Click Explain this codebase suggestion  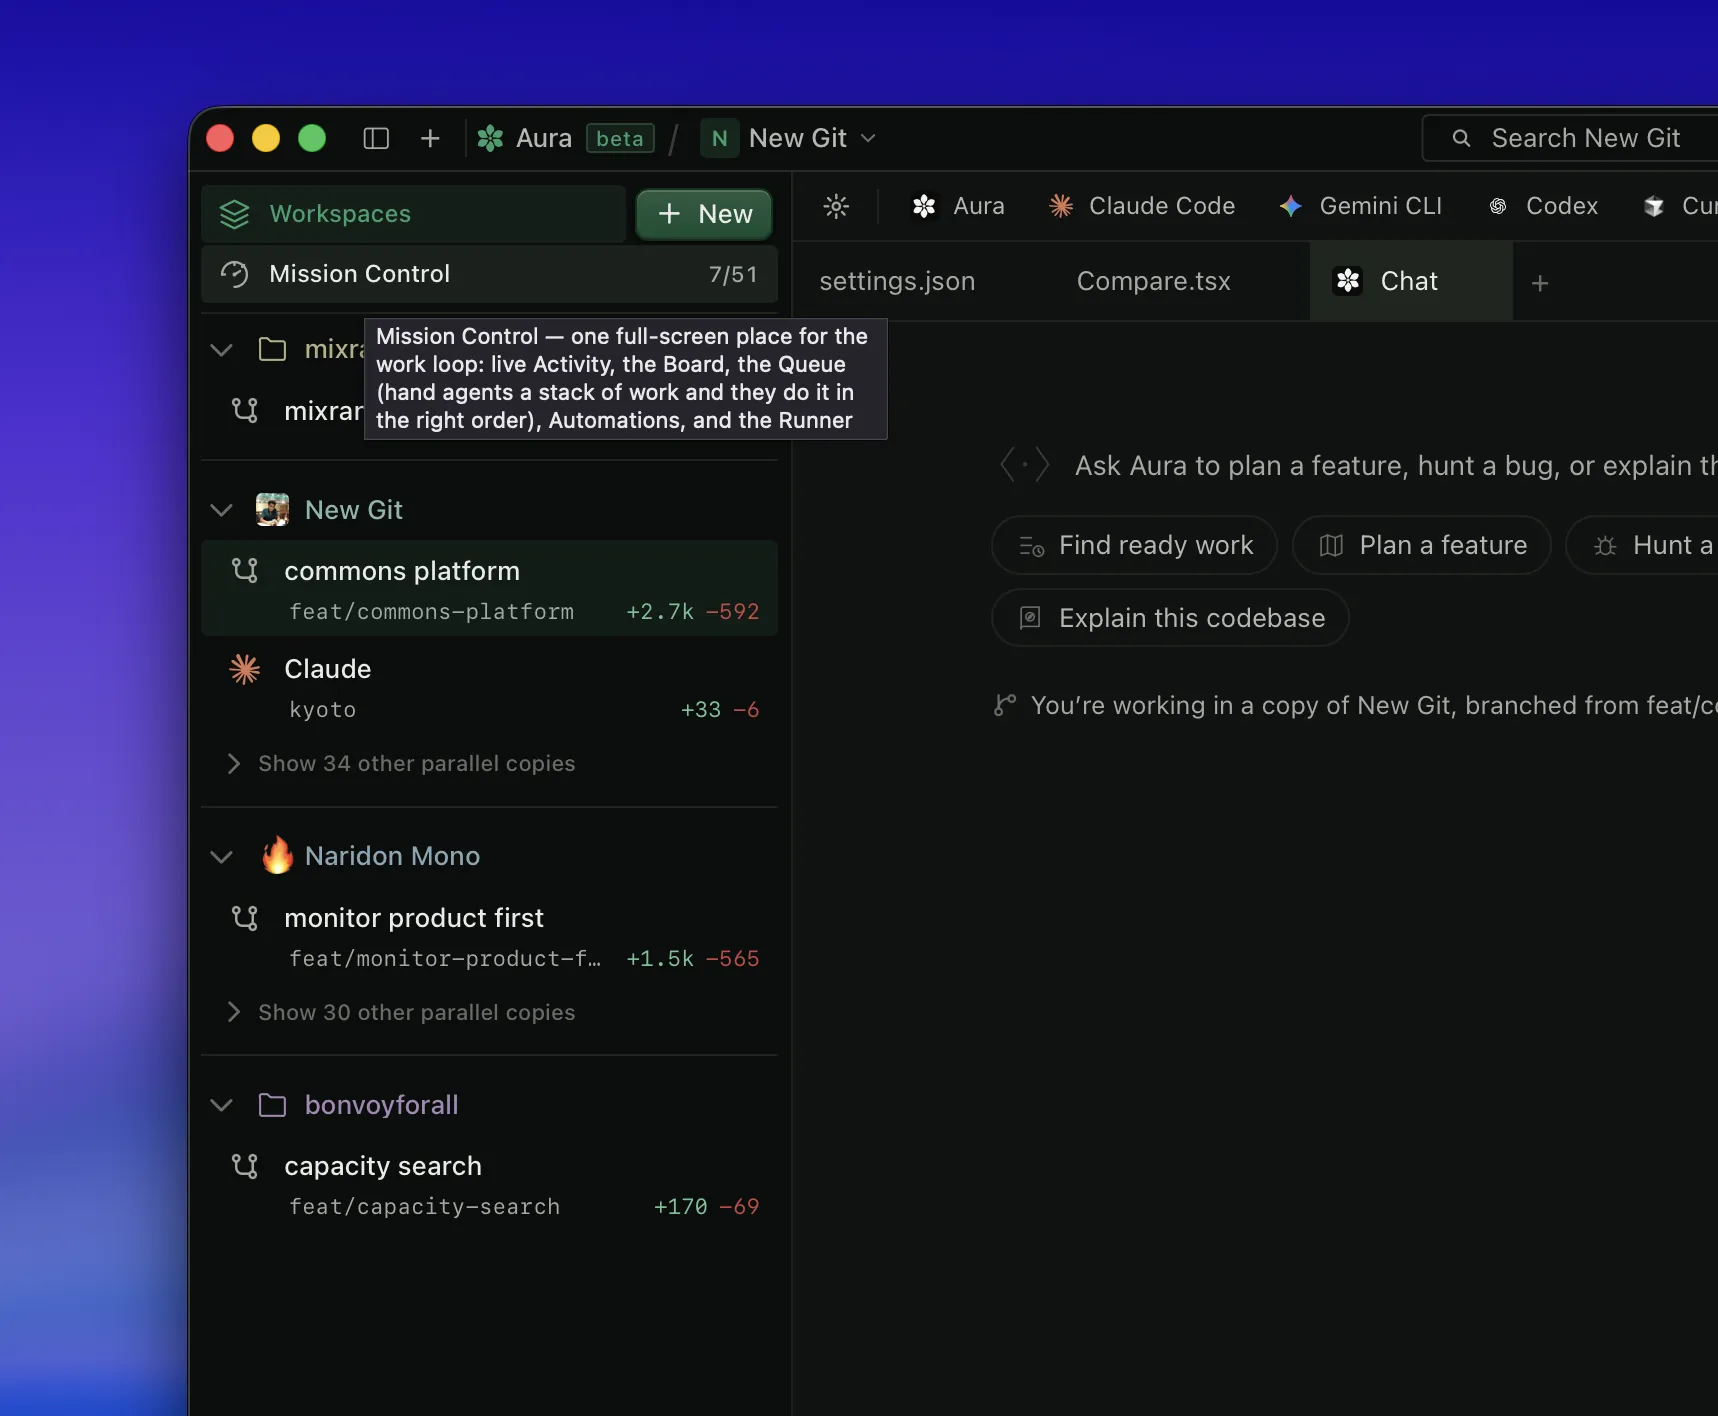[x=1170, y=618]
